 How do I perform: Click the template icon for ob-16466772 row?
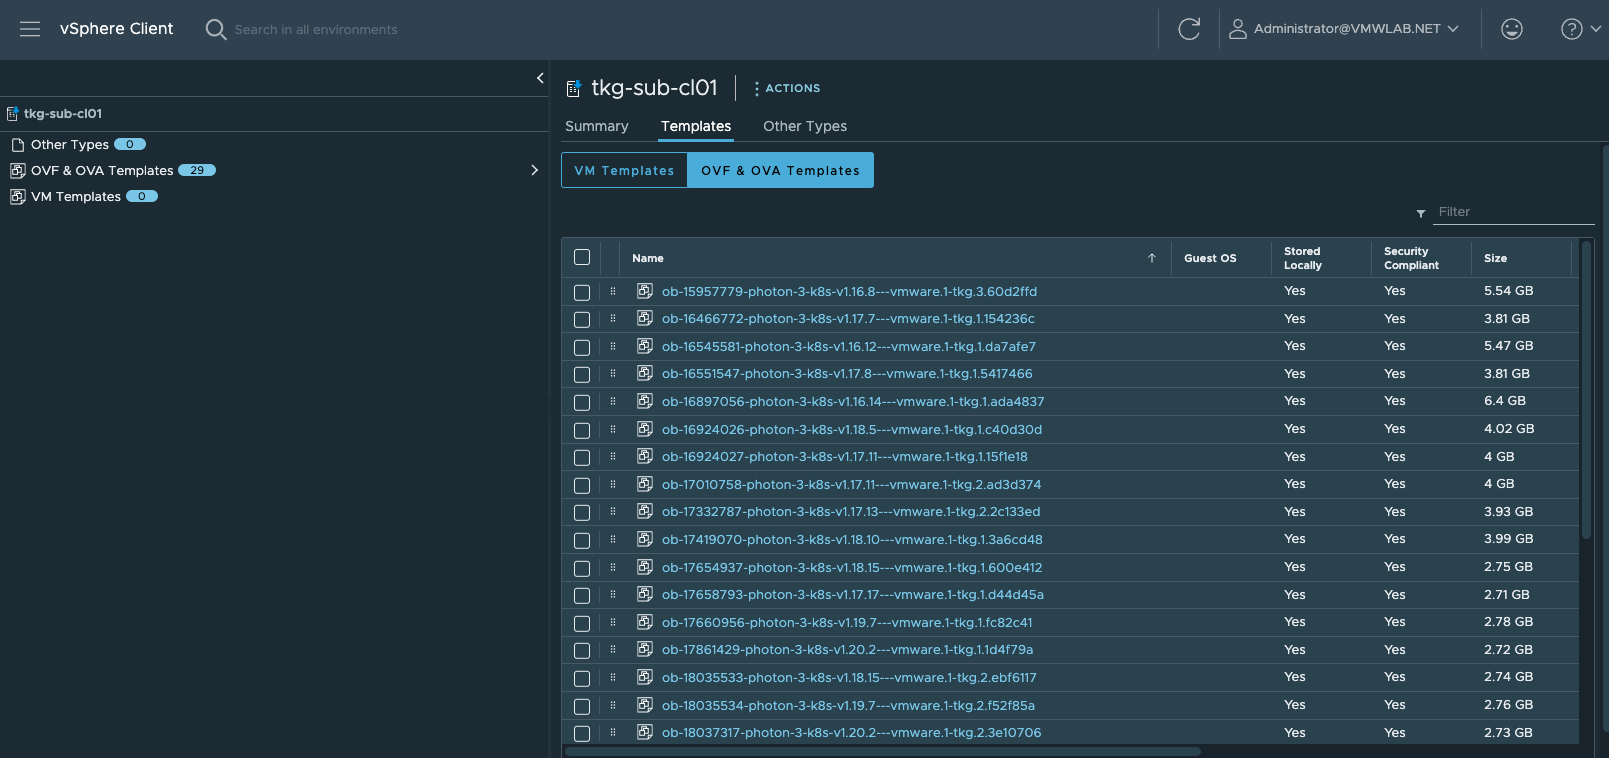[x=645, y=318]
